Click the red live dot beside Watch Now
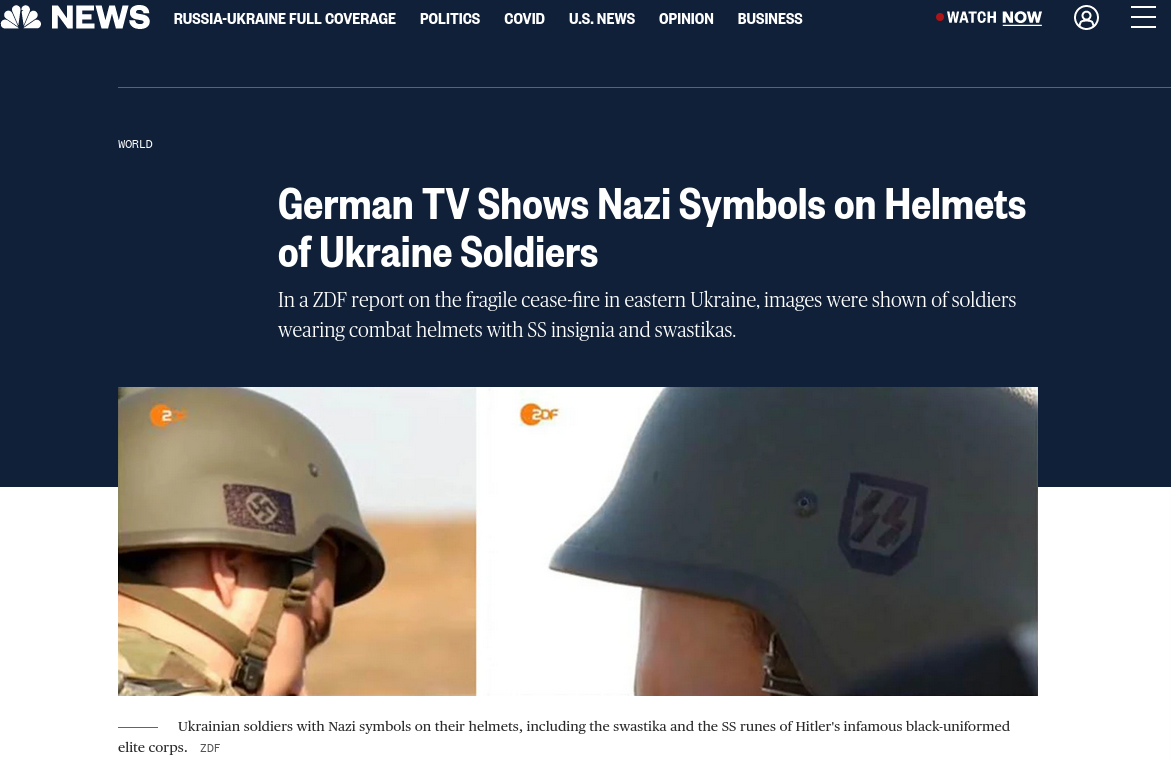The image size is (1171, 763). point(939,17)
